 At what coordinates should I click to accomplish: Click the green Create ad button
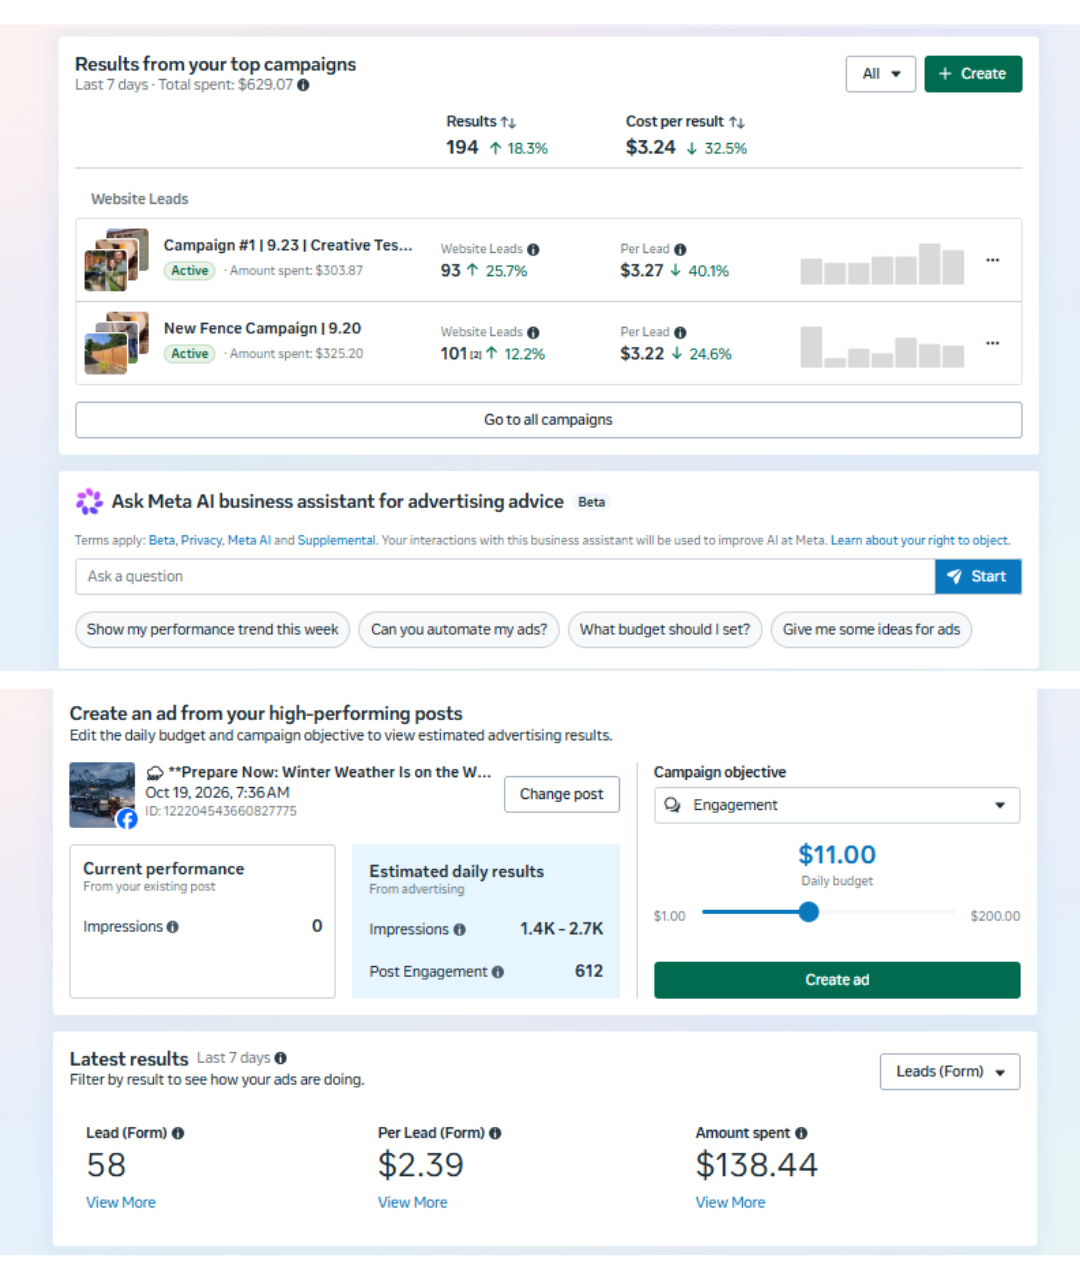[x=837, y=980]
